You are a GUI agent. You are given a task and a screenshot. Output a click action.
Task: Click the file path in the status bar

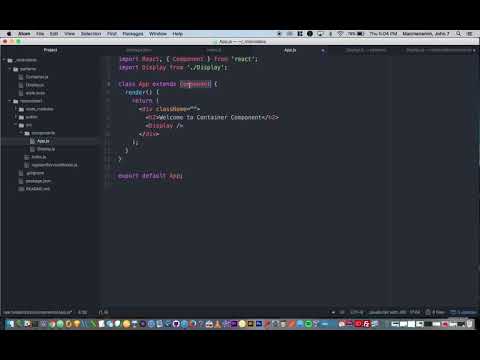click(x=37, y=312)
